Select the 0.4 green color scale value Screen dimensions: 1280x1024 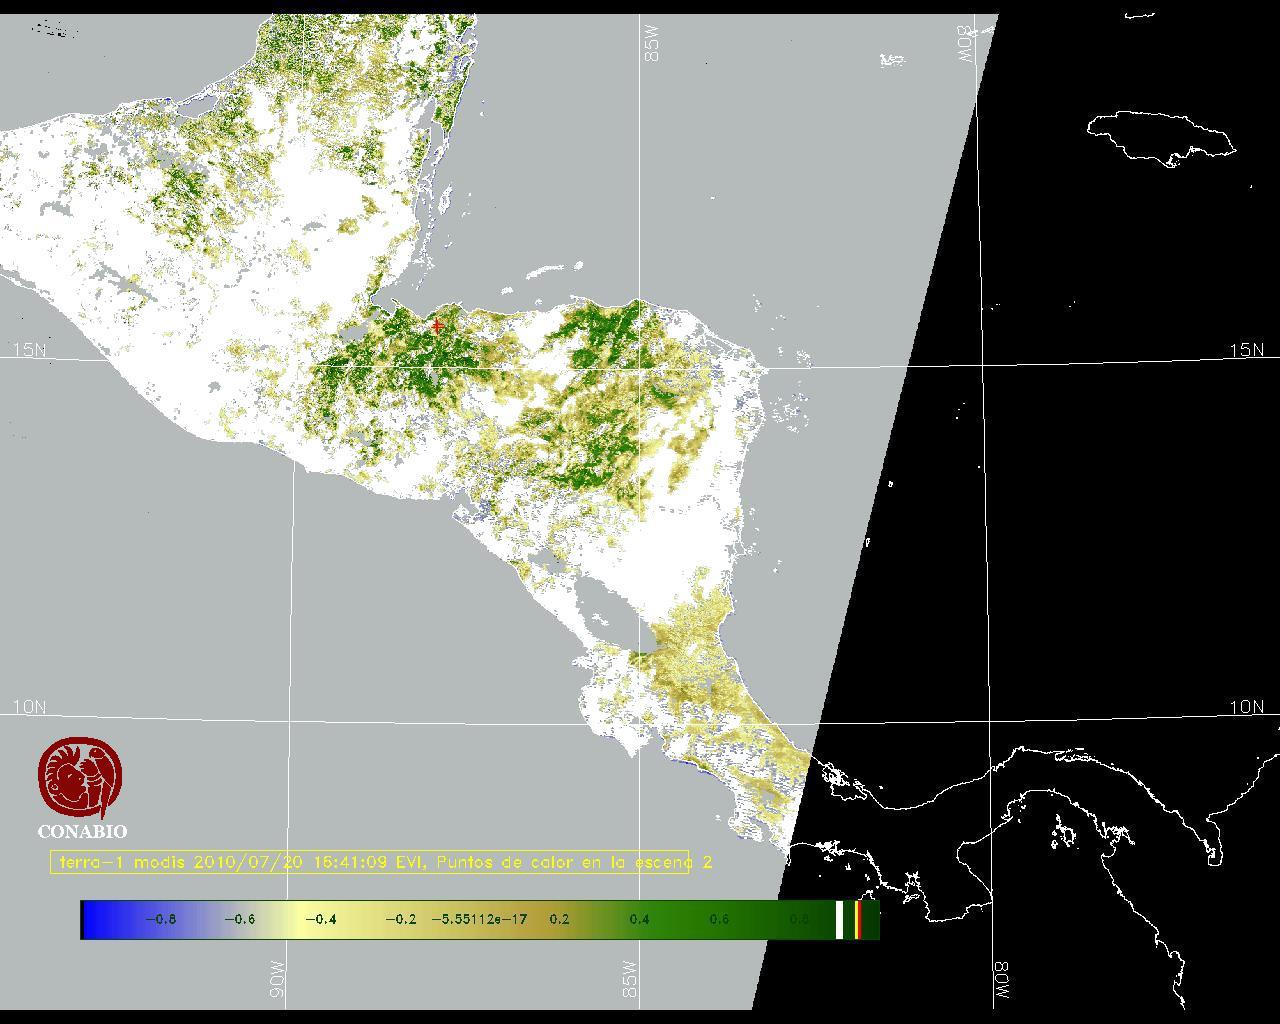coord(639,919)
